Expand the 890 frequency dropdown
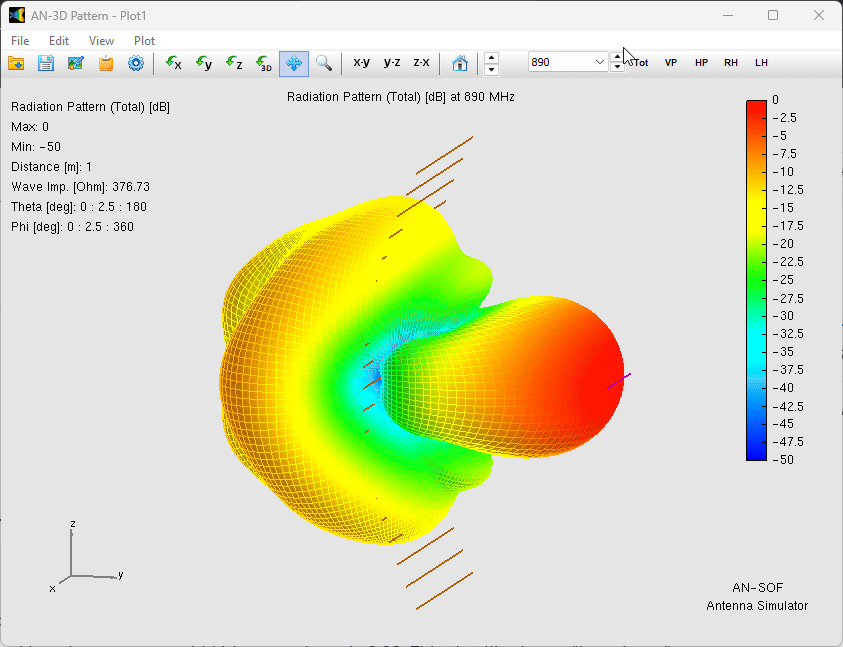 (x=600, y=62)
